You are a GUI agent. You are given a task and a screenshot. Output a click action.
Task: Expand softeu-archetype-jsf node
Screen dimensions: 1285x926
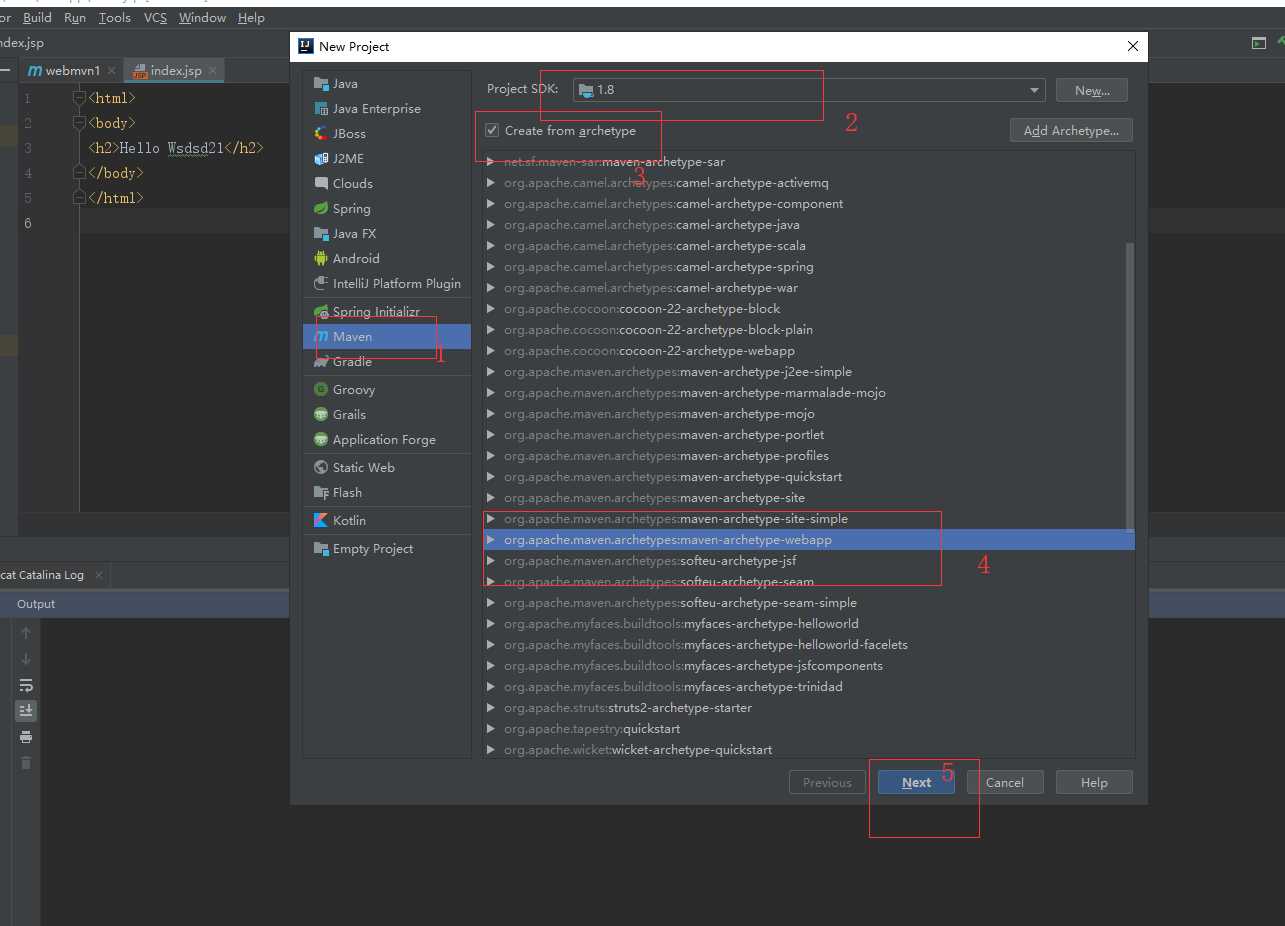[x=490, y=561]
